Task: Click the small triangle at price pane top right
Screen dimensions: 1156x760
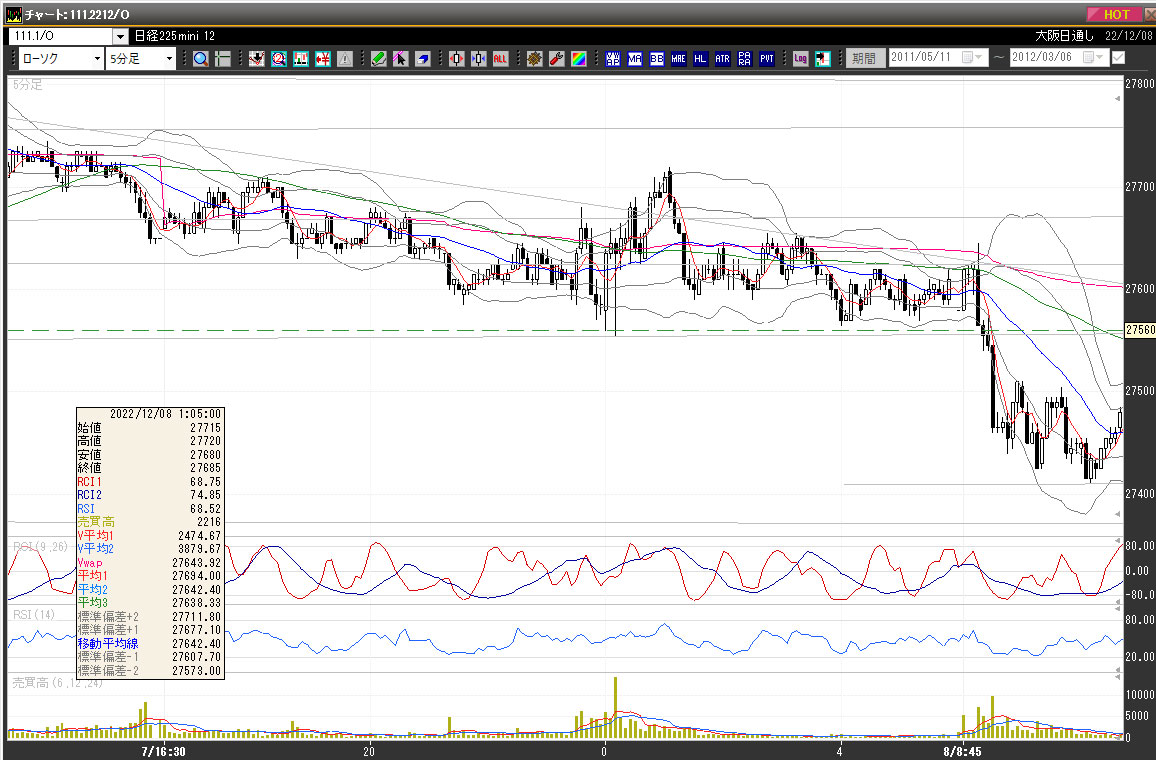Action: [1118, 97]
